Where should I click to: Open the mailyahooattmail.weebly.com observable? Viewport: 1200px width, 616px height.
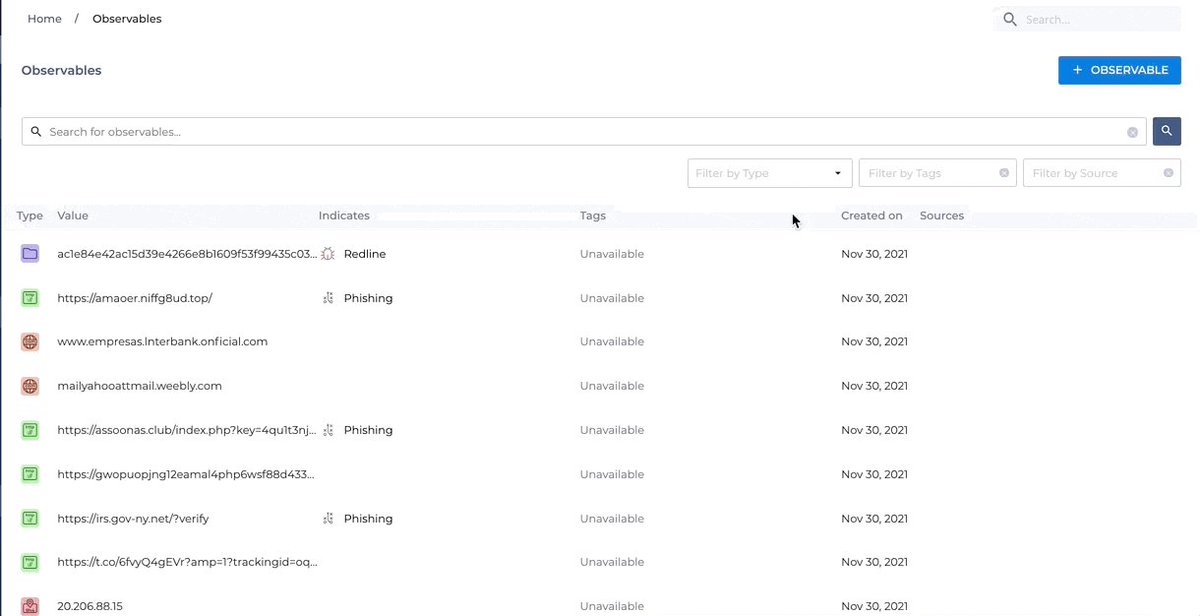pyautogui.click(x=140, y=386)
